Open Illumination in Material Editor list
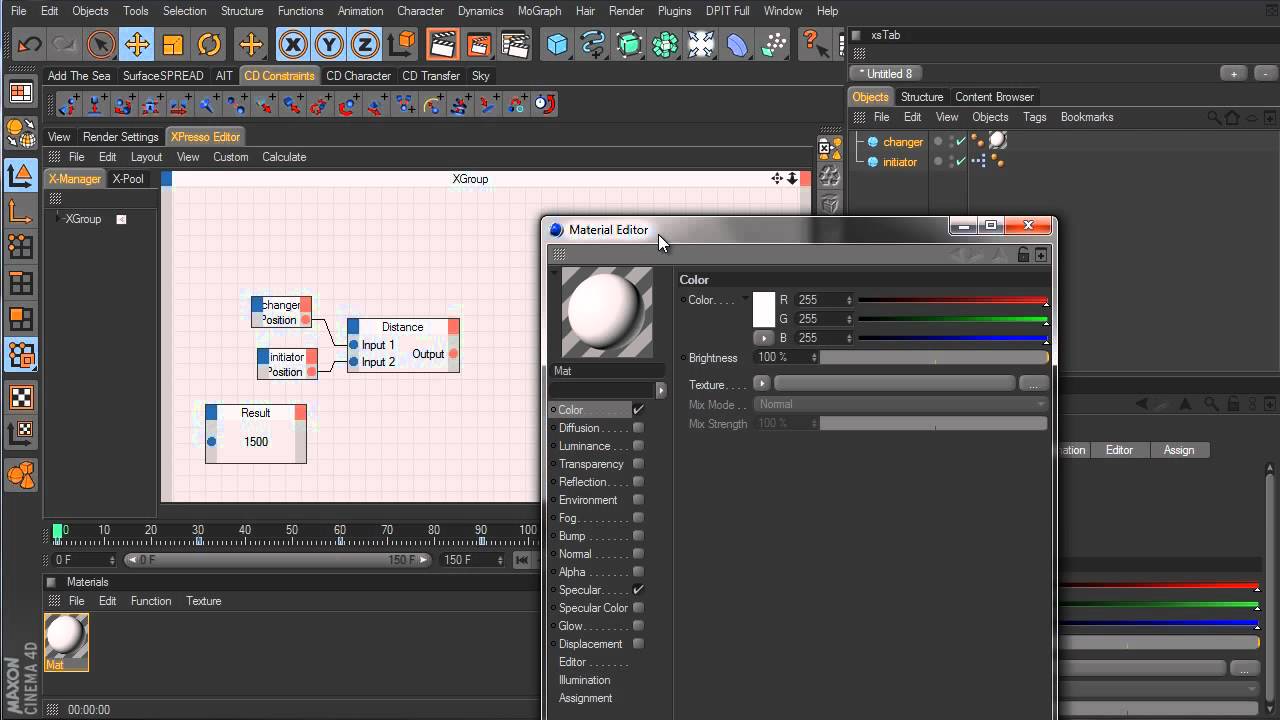 coord(584,680)
